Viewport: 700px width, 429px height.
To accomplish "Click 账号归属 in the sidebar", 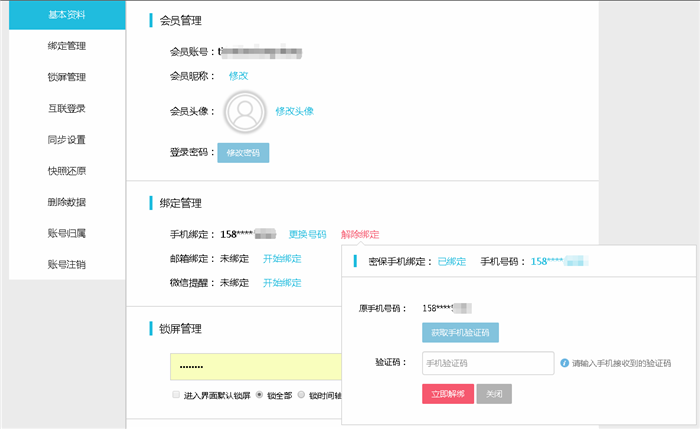I will [67, 233].
